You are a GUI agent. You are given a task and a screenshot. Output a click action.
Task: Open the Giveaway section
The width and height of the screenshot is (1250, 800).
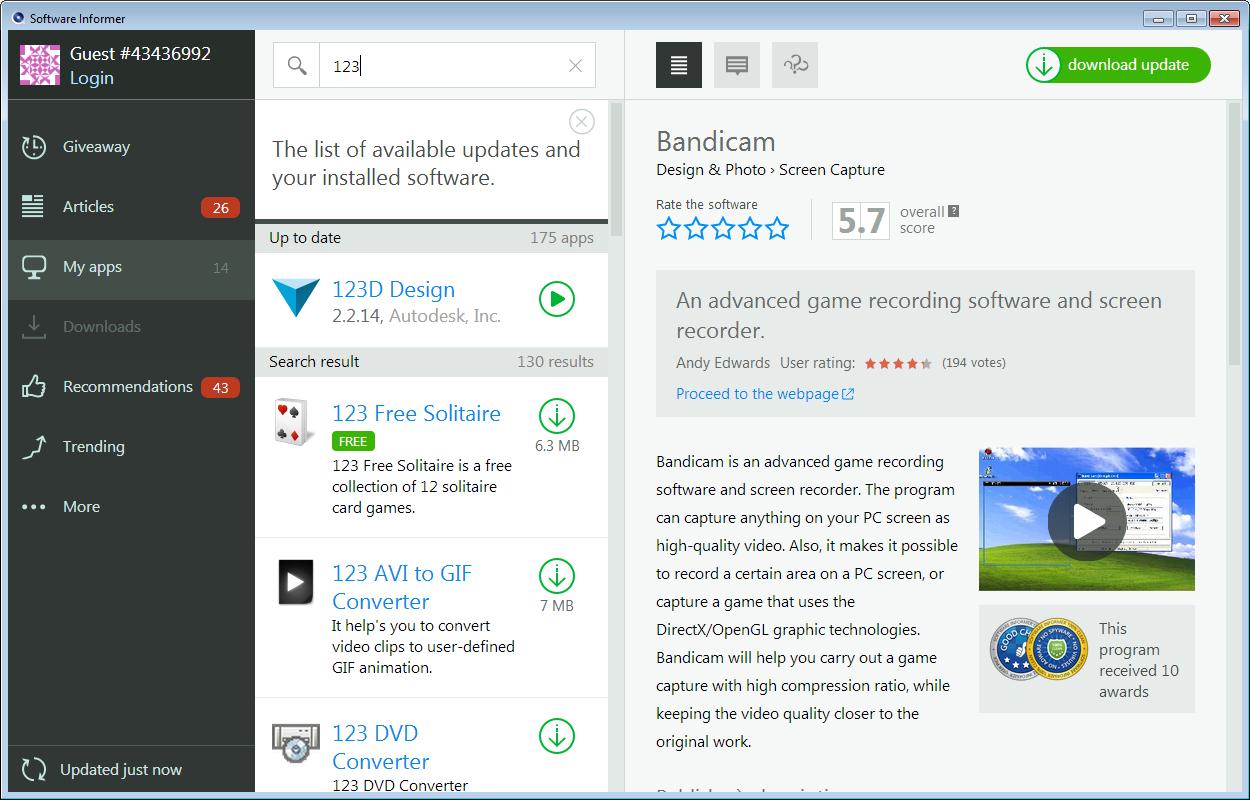pos(96,147)
